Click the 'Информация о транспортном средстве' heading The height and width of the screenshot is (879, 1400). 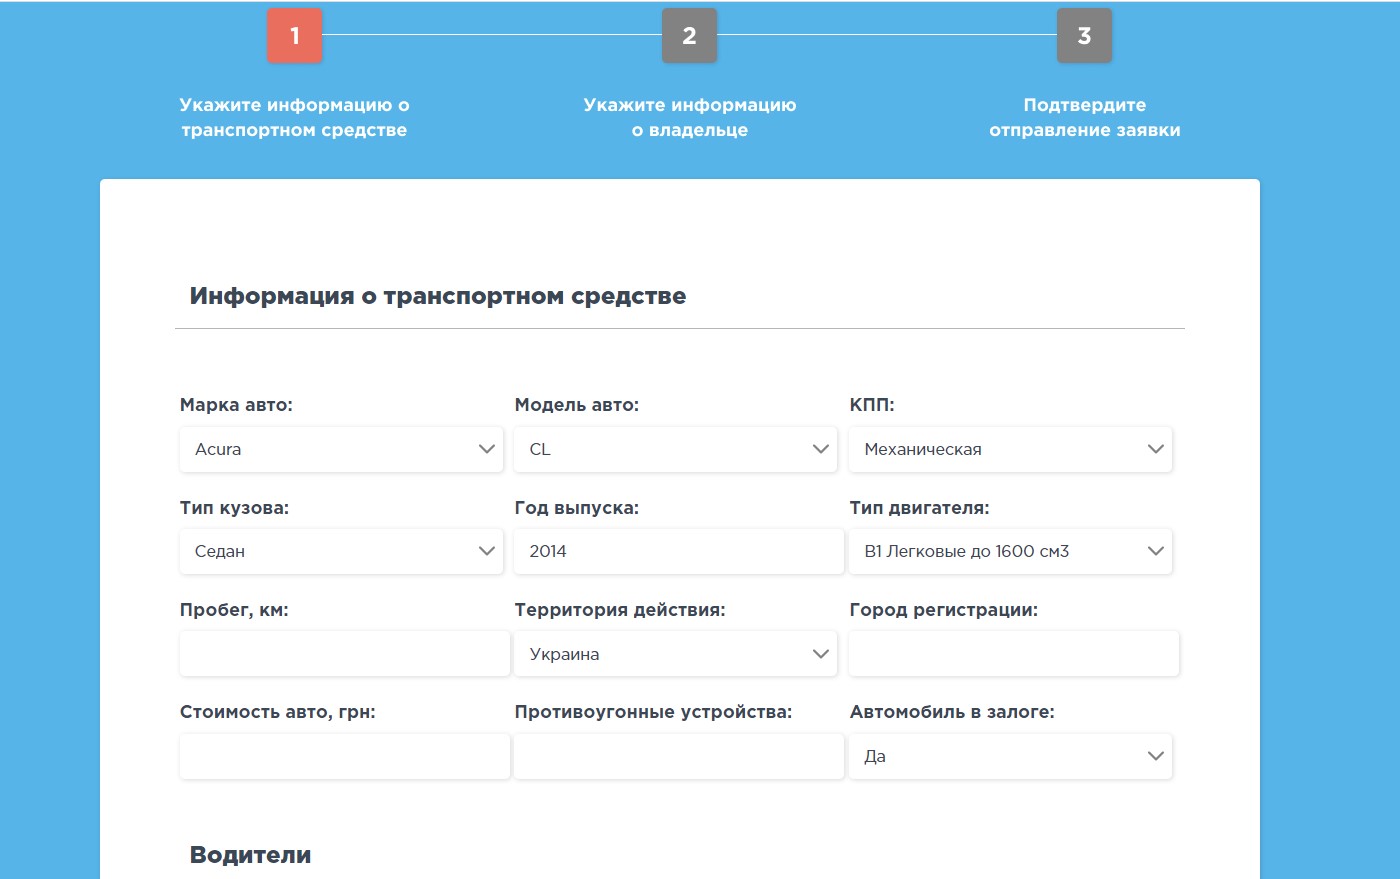438,296
